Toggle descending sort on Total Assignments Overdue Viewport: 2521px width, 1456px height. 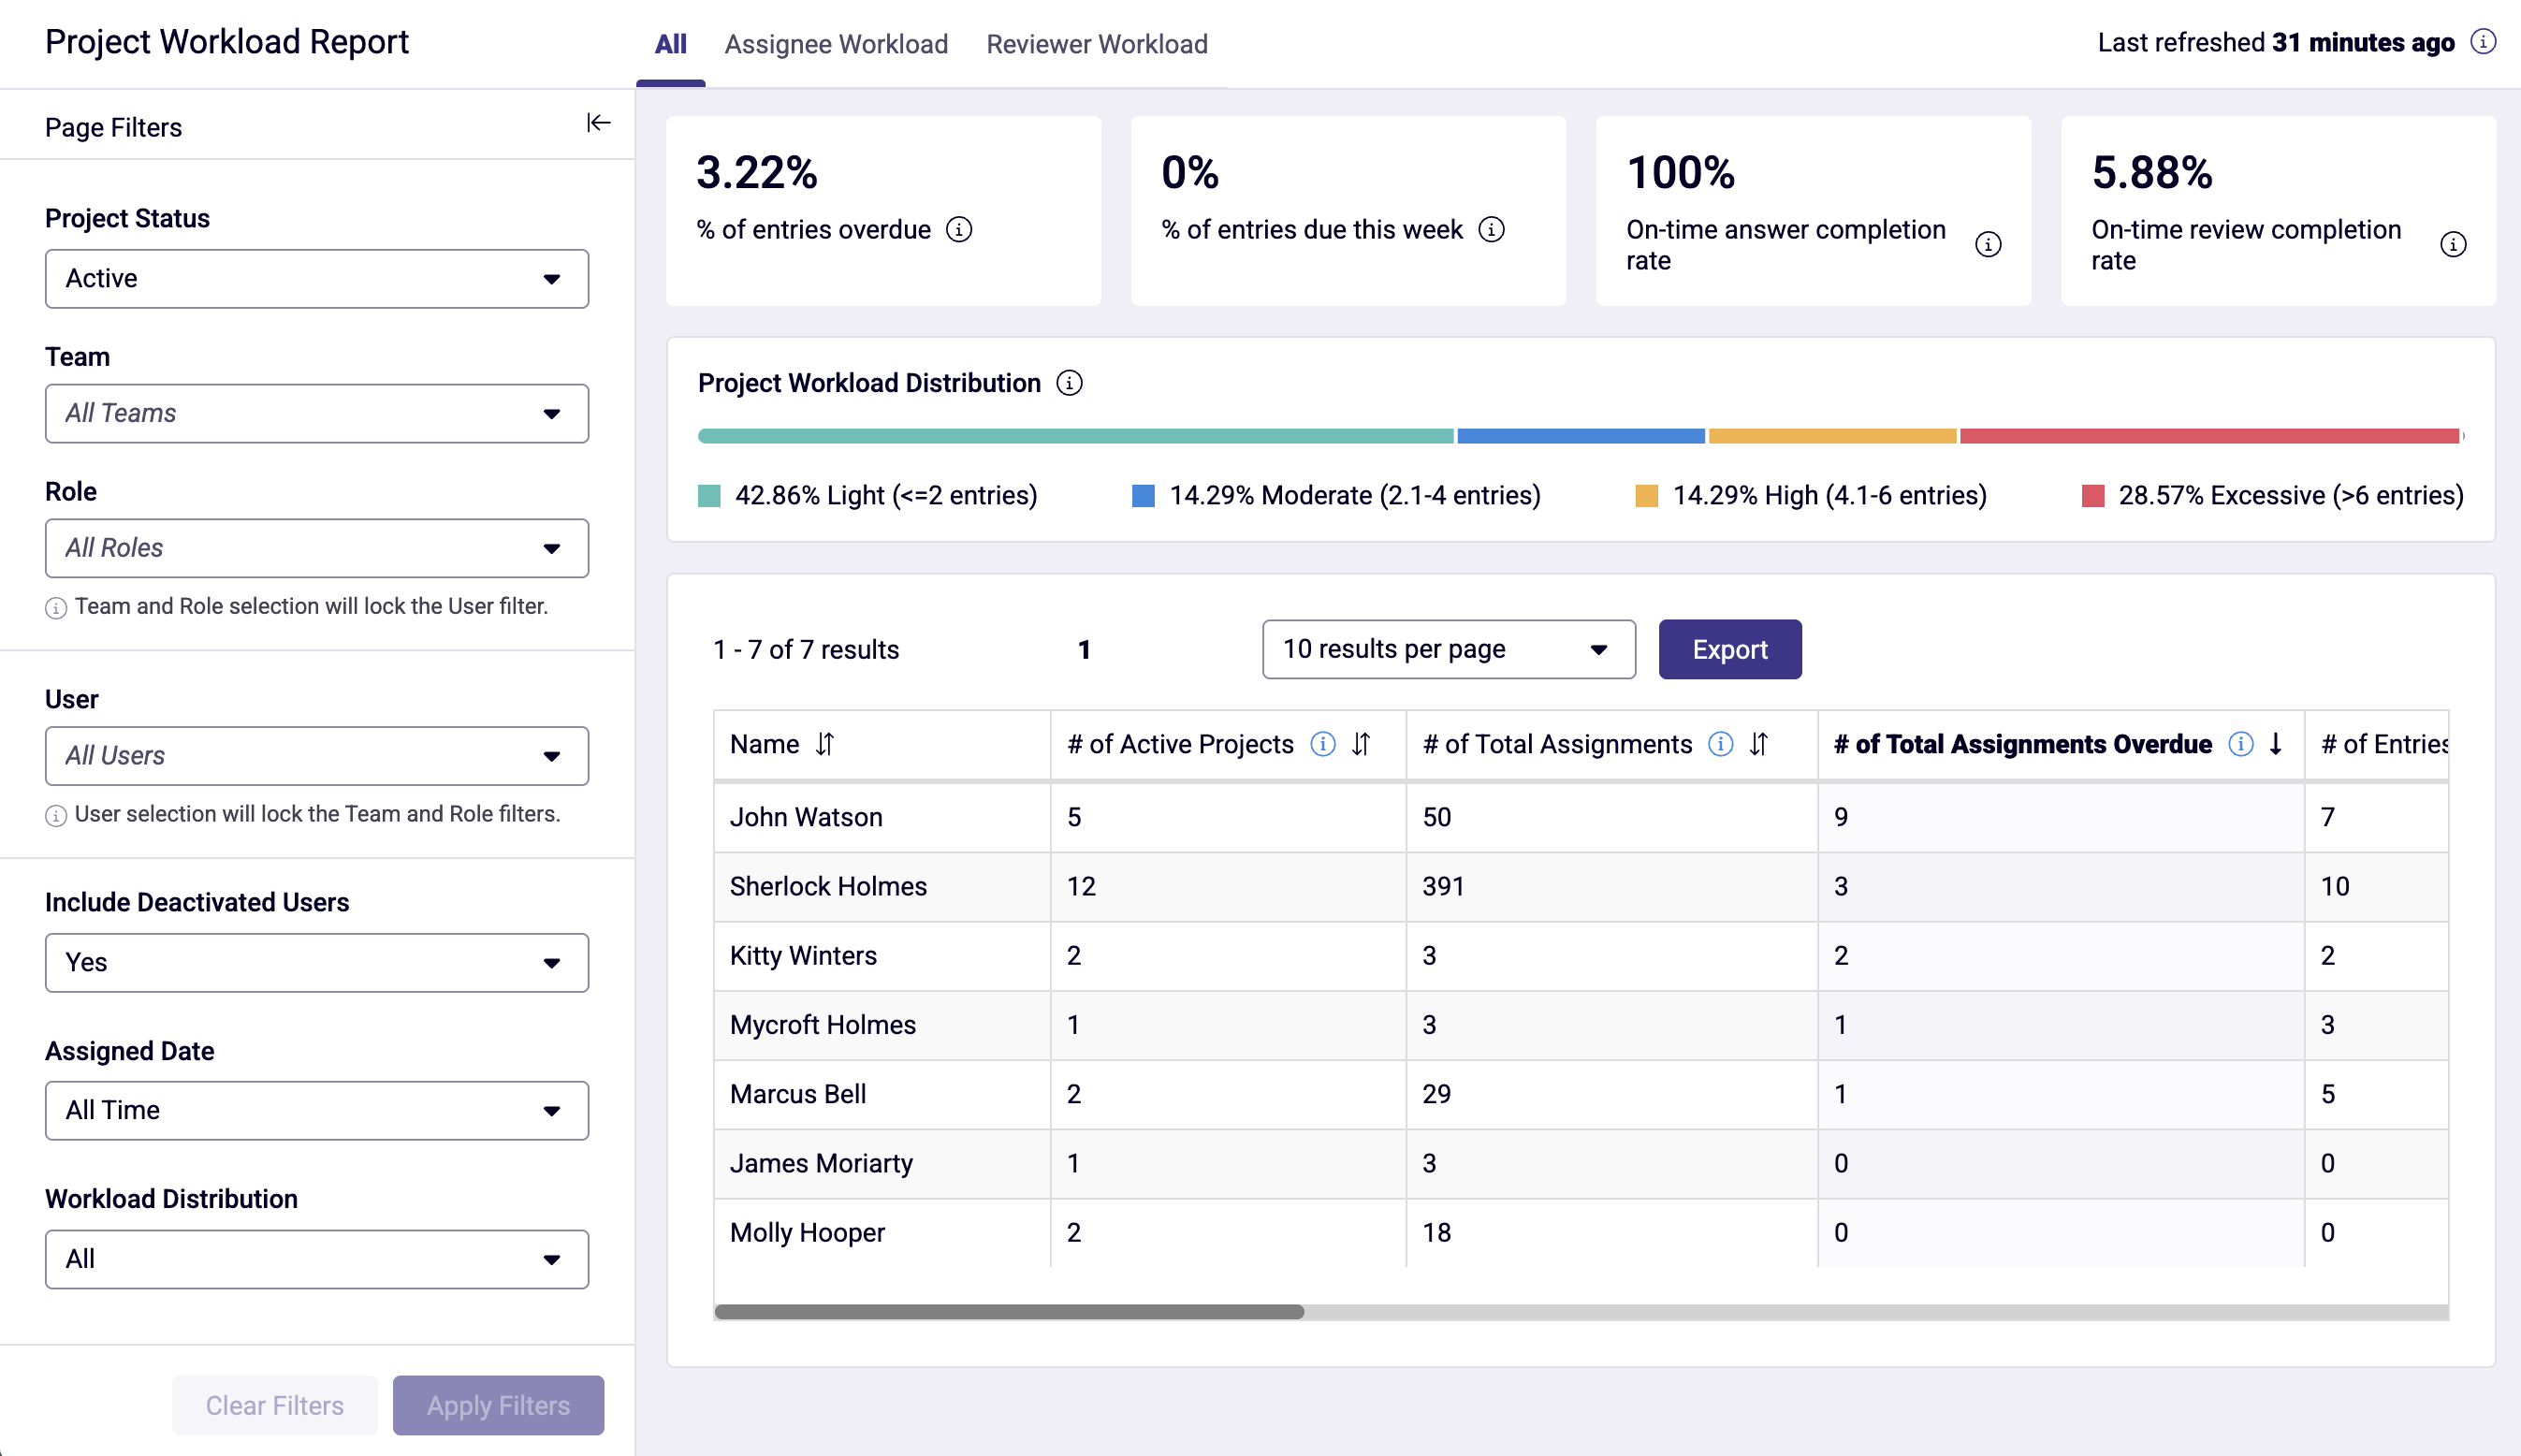coord(2276,744)
